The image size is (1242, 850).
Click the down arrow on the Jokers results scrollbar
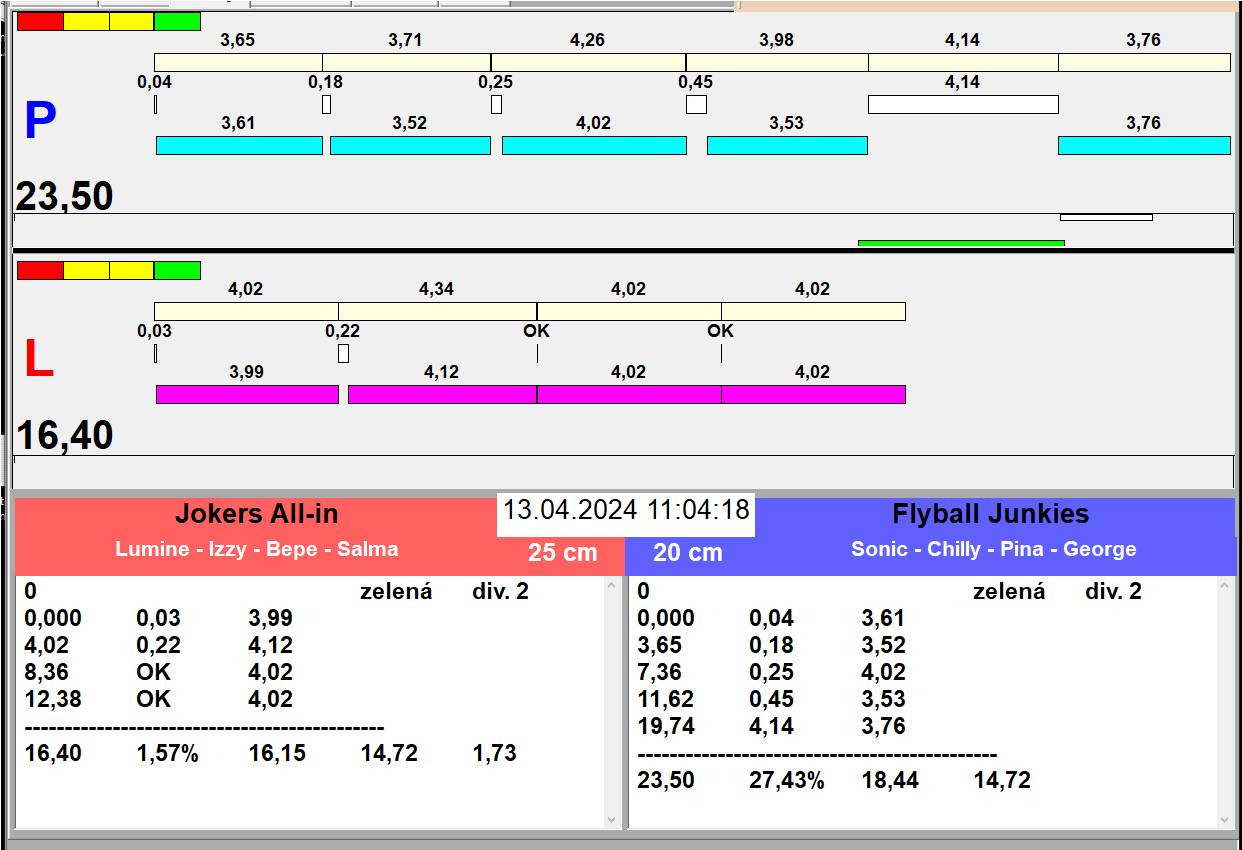pyautogui.click(x=613, y=819)
